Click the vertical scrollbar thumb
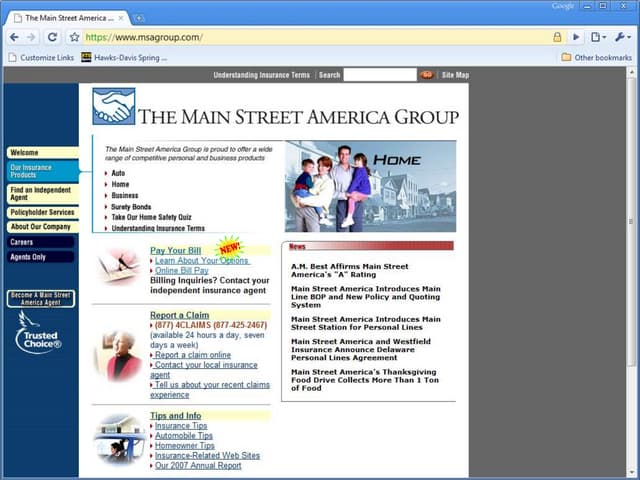The image size is (640, 480). [631, 222]
